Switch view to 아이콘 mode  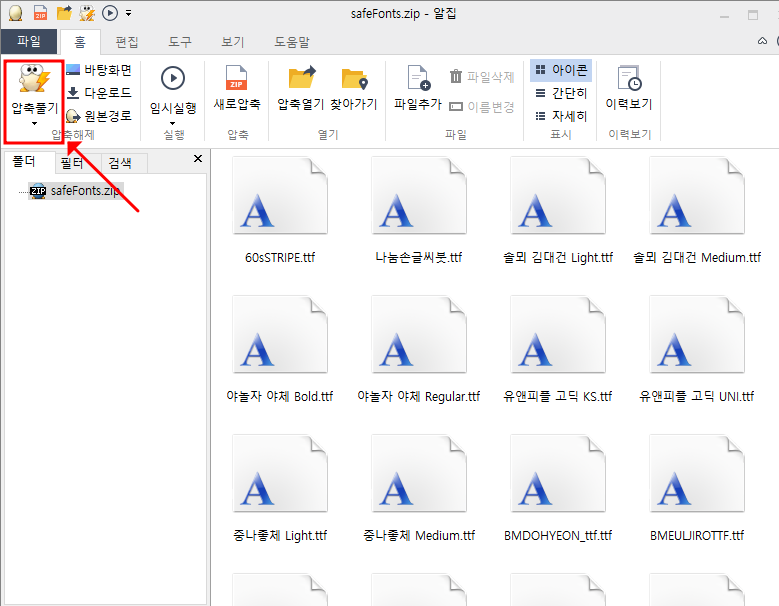[x=561, y=70]
